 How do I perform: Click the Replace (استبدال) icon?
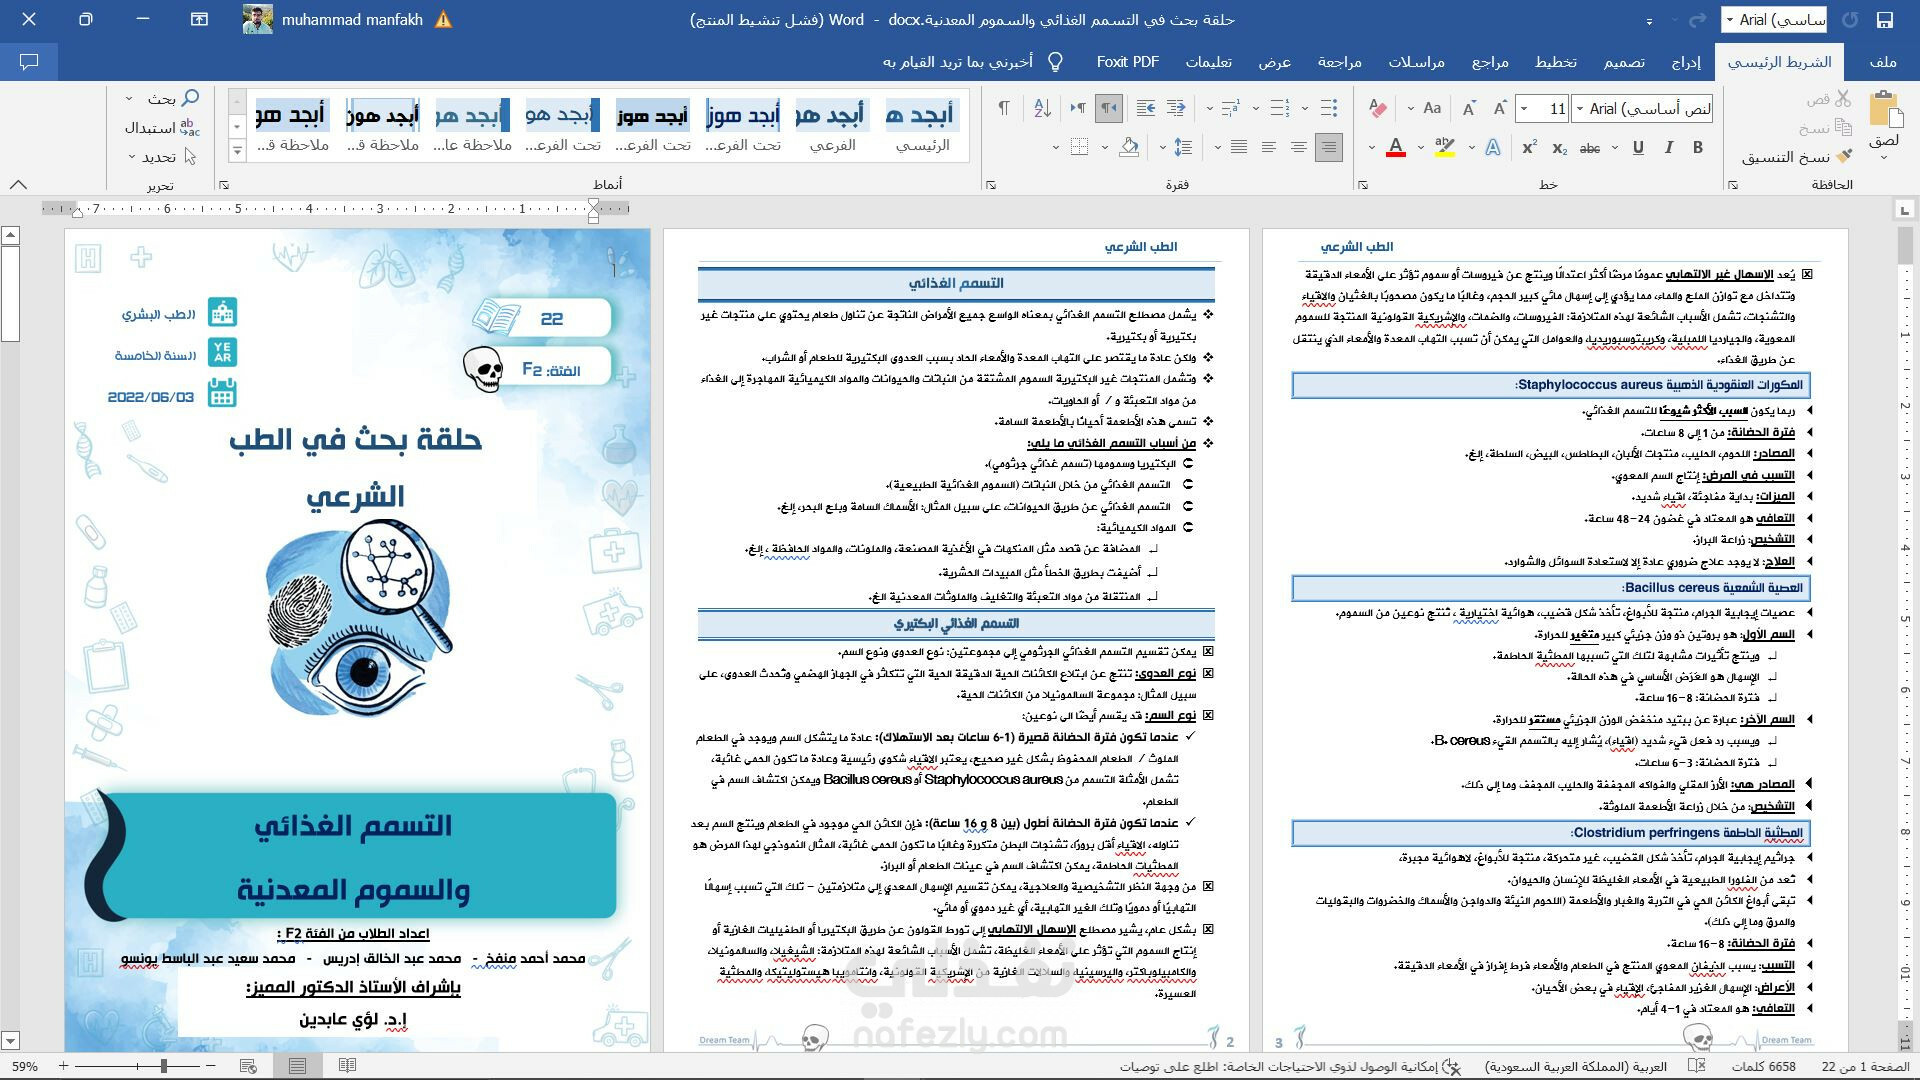pos(189,128)
